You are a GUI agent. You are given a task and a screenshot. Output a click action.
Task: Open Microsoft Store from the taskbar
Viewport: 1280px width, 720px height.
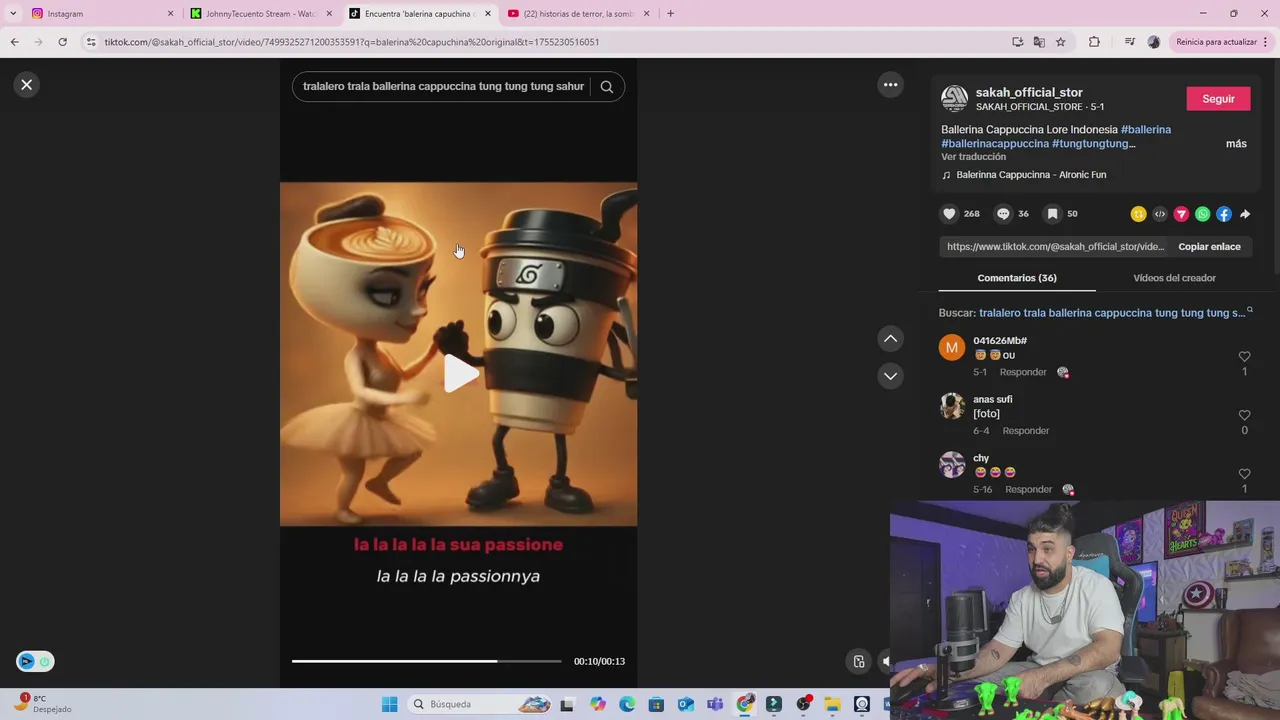[x=656, y=705]
